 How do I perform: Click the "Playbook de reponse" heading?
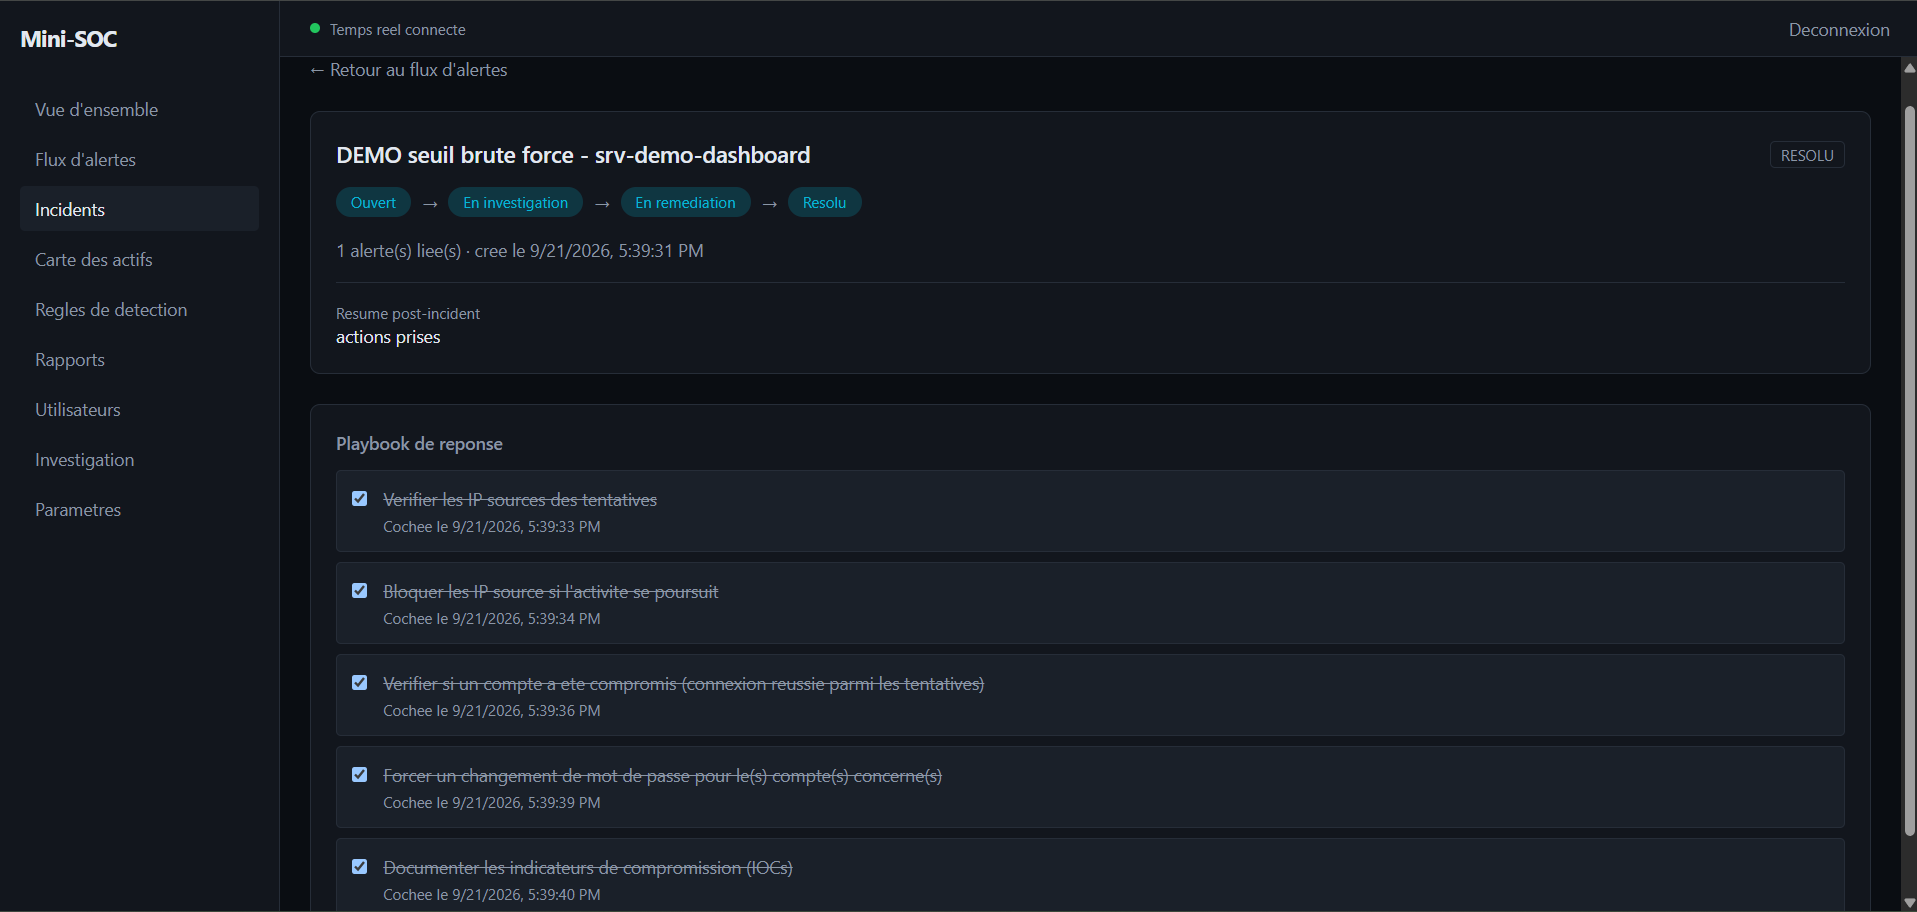pyautogui.click(x=419, y=444)
